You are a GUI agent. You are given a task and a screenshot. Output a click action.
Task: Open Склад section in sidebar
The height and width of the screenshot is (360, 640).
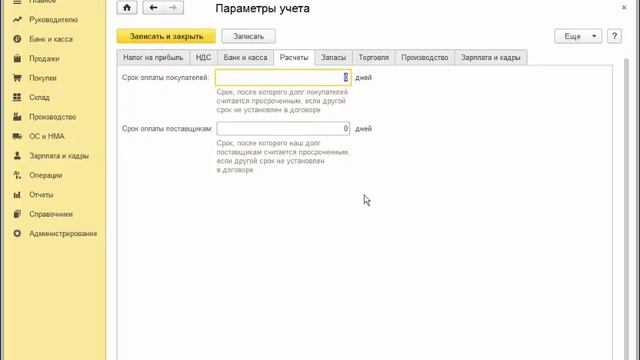click(x=39, y=98)
